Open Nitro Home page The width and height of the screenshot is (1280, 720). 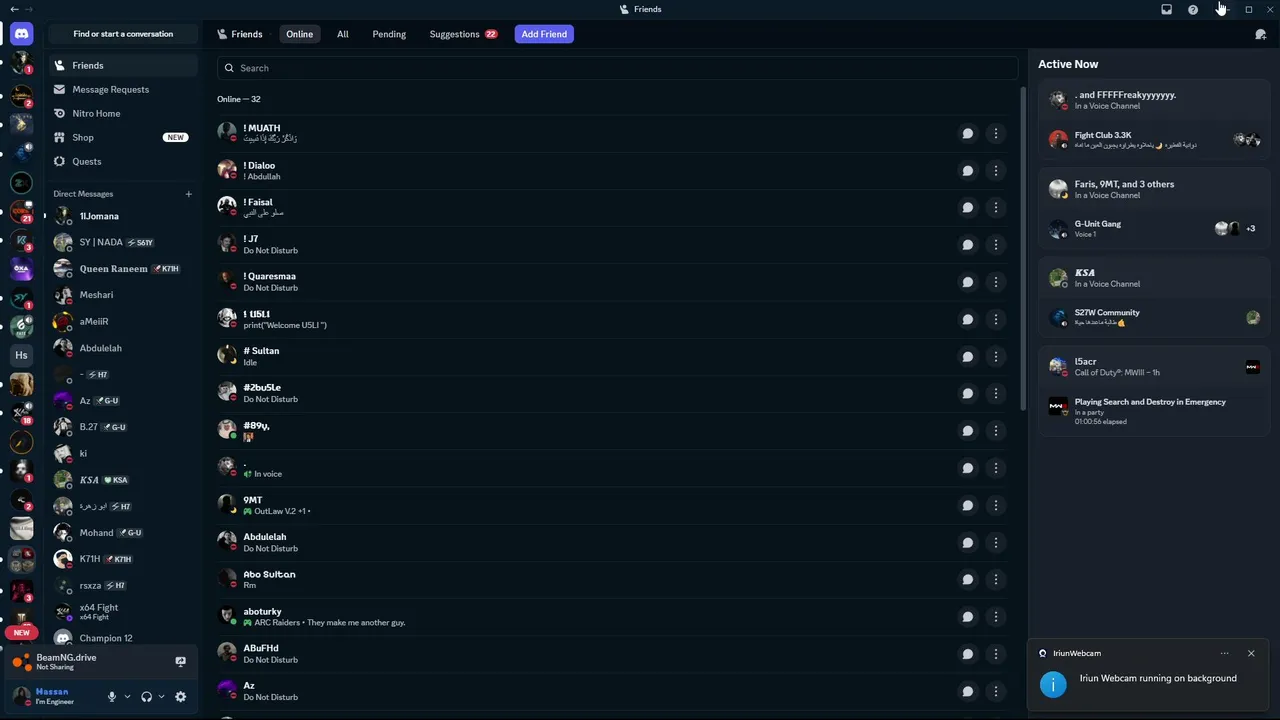pos(123,113)
